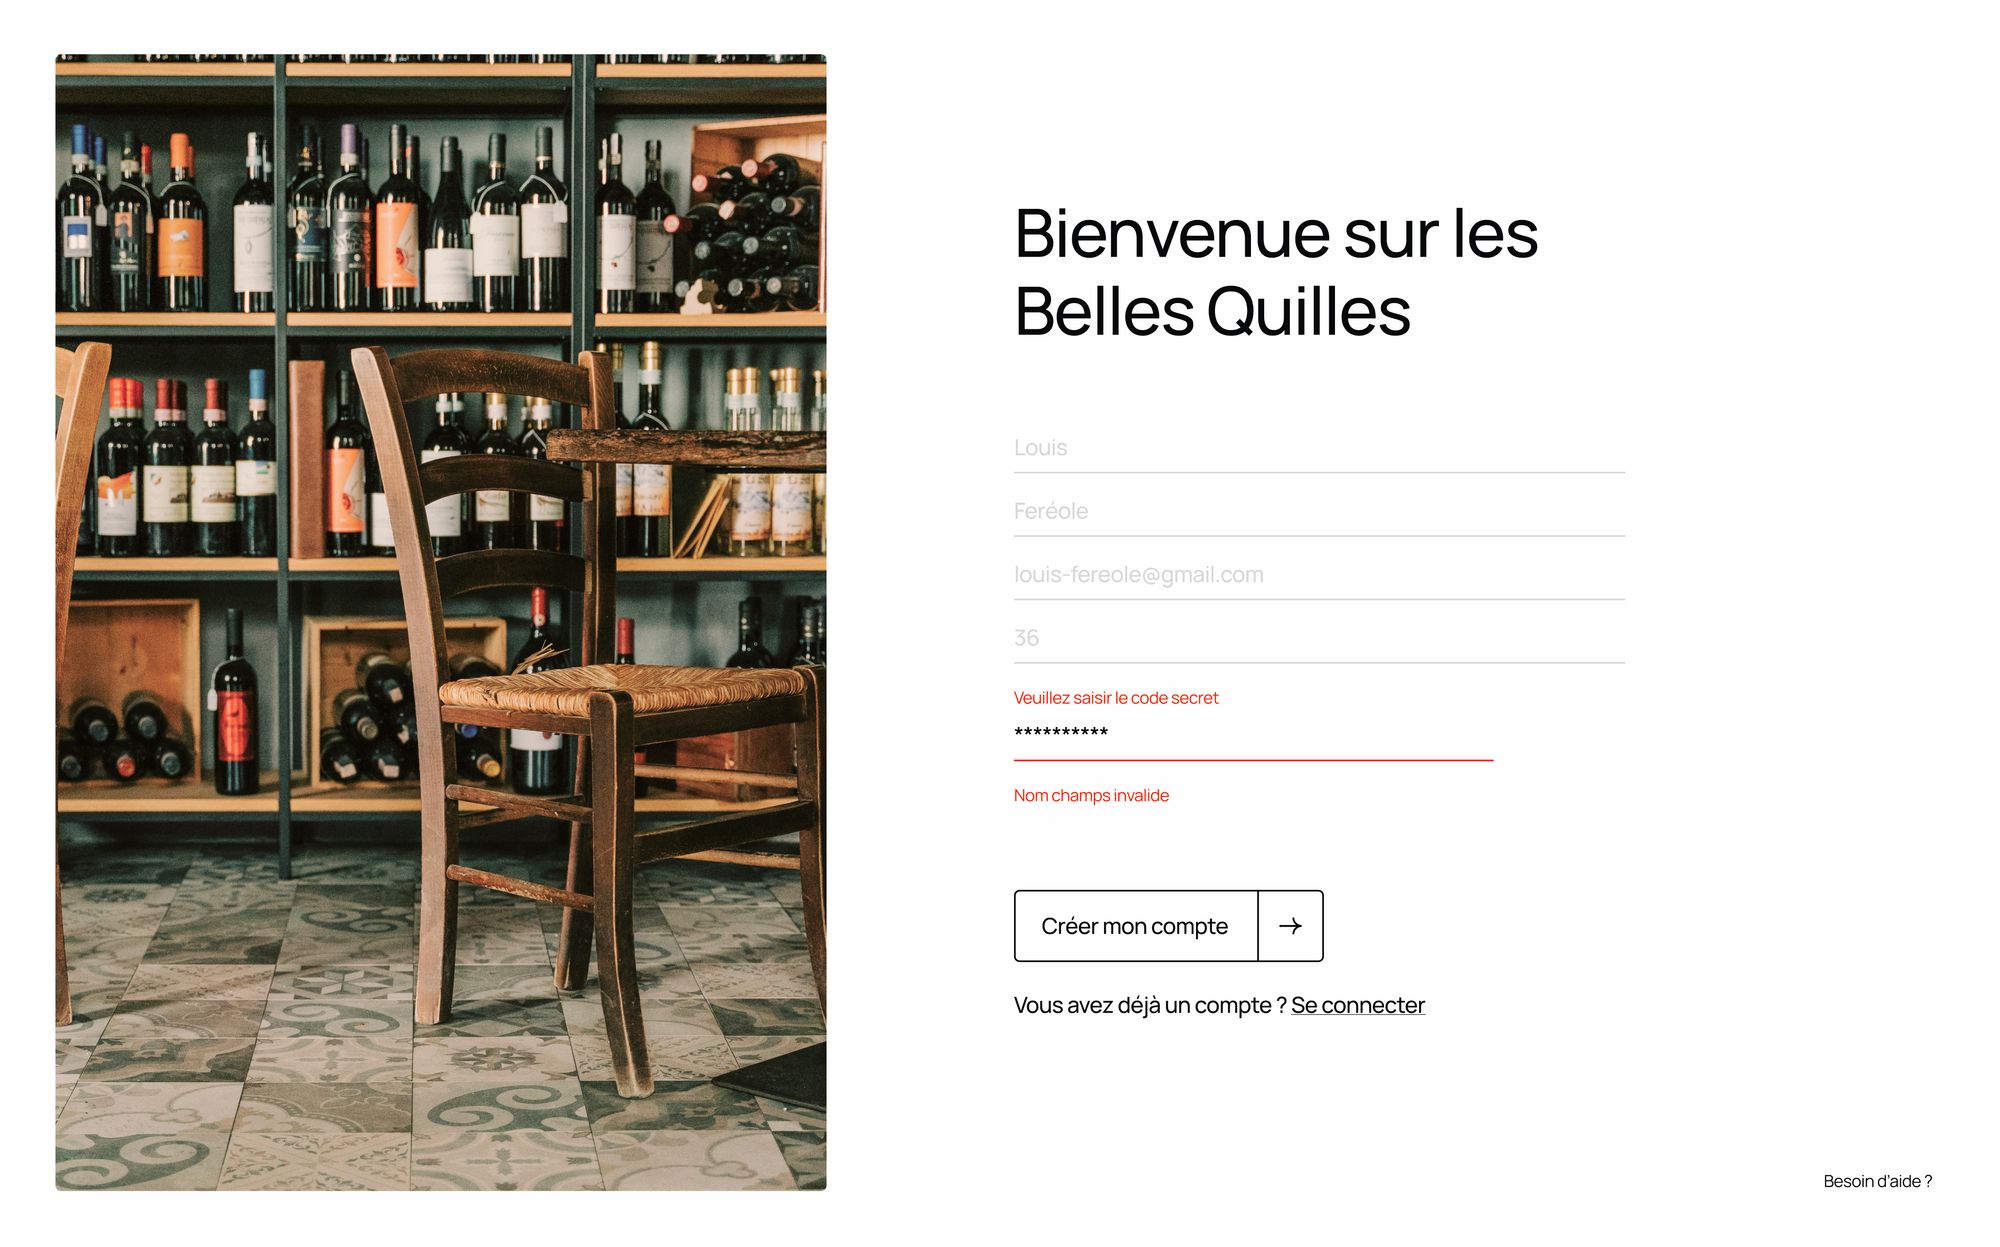Click the age field showing 36

(x=1319, y=638)
